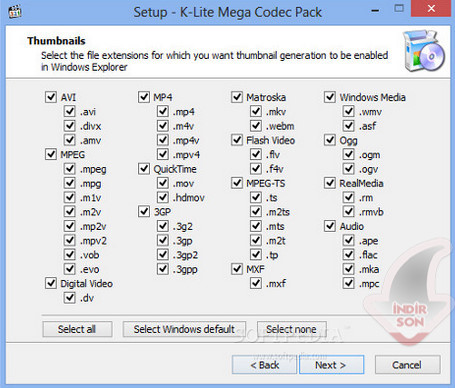Toggle the .flv checkbox

coord(256,155)
